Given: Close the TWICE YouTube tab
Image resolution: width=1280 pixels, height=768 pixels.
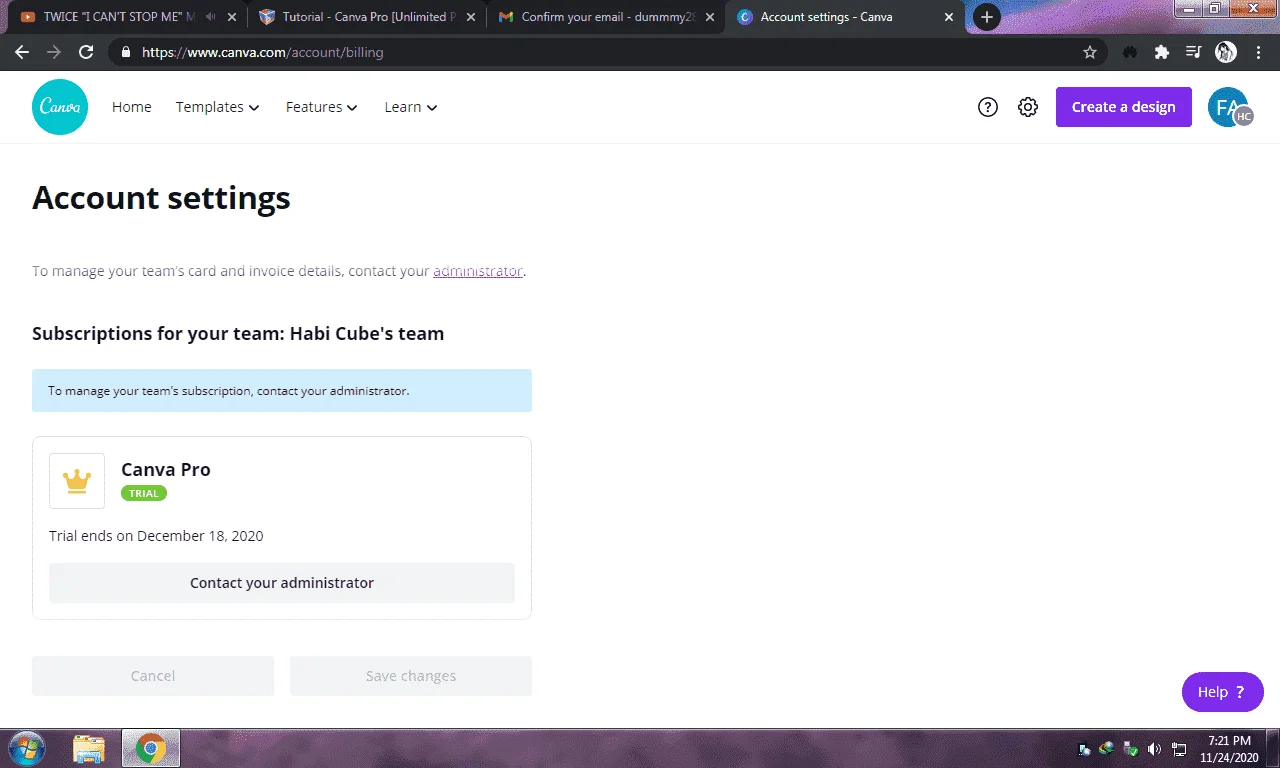Looking at the screenshot, I should tap(233, 17).
